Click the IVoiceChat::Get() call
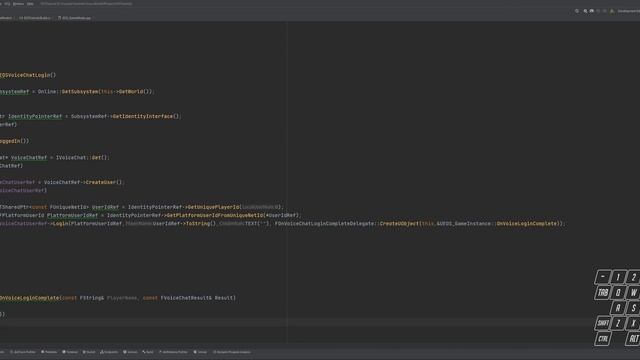 (82, 158)
